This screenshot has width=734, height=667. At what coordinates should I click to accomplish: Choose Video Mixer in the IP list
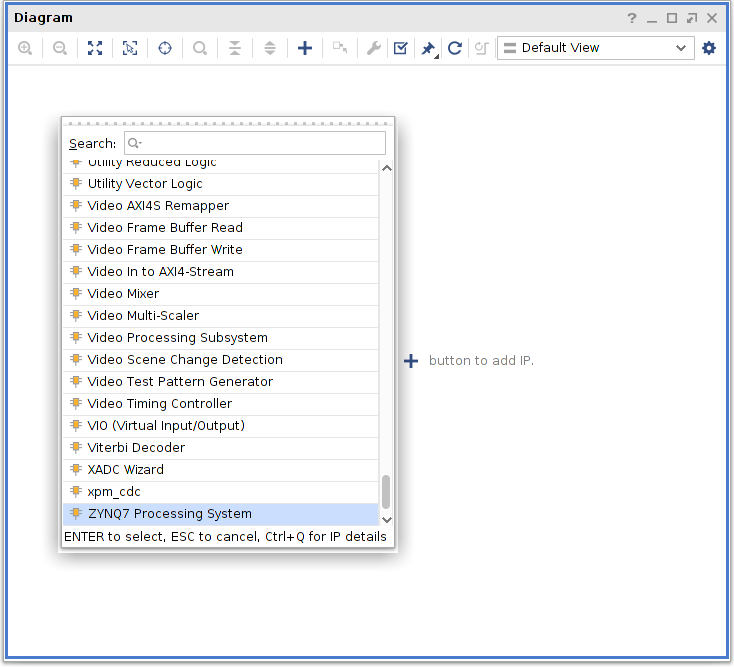[x=123, y=294]
